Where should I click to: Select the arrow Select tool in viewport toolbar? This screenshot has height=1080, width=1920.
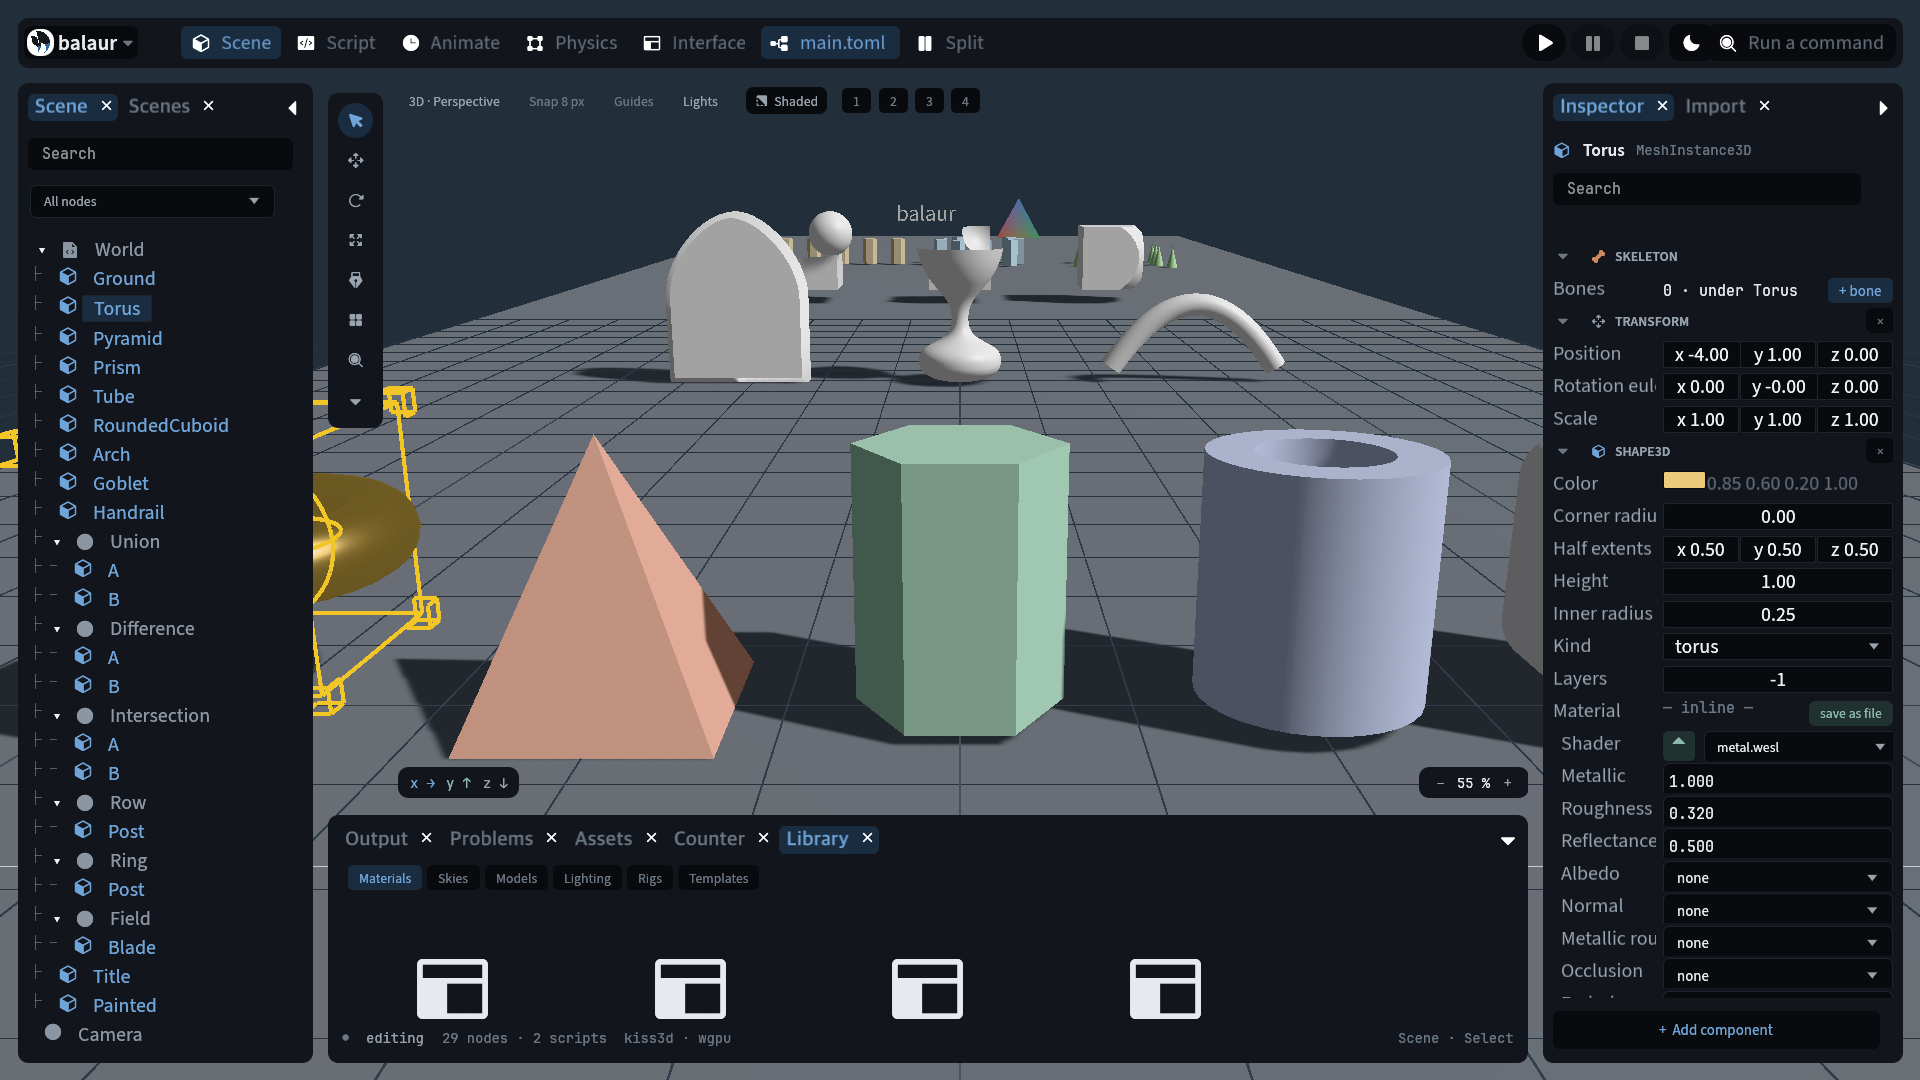[355, 120]
